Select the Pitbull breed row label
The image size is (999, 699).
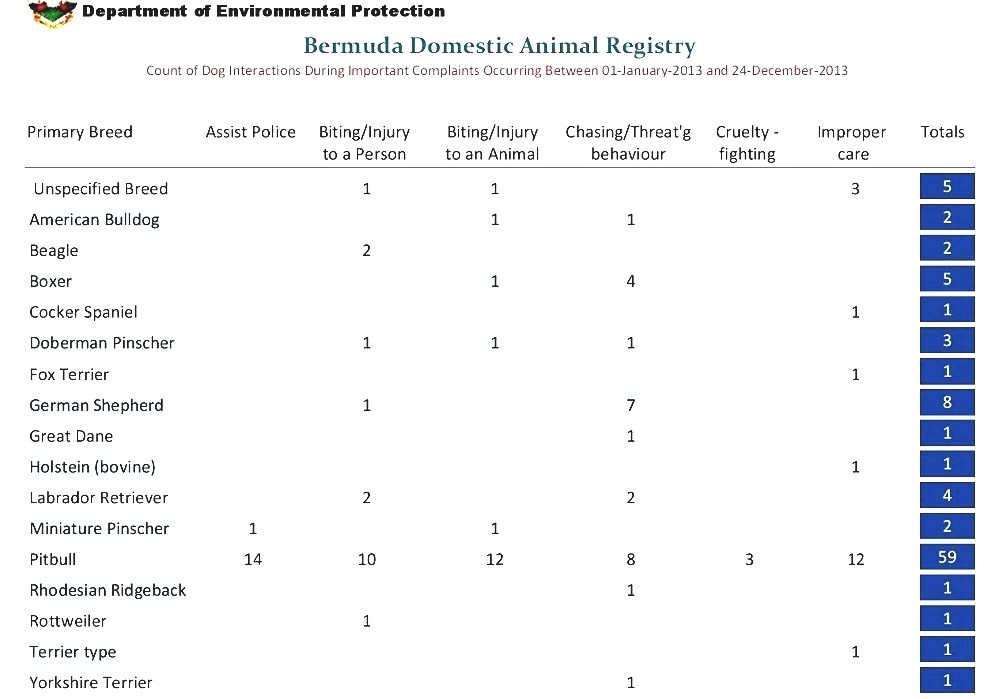coord(53,560)
